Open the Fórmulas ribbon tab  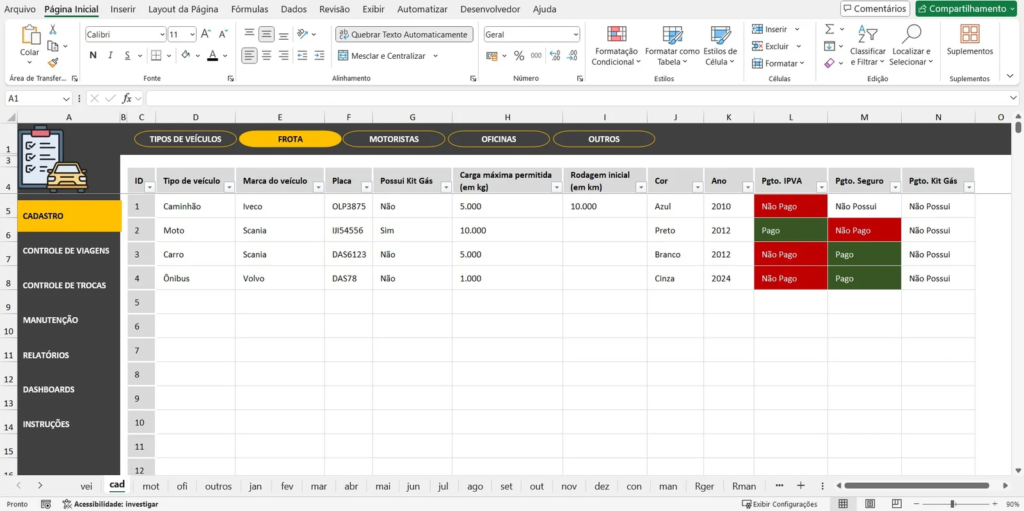[x=249, y=9]
